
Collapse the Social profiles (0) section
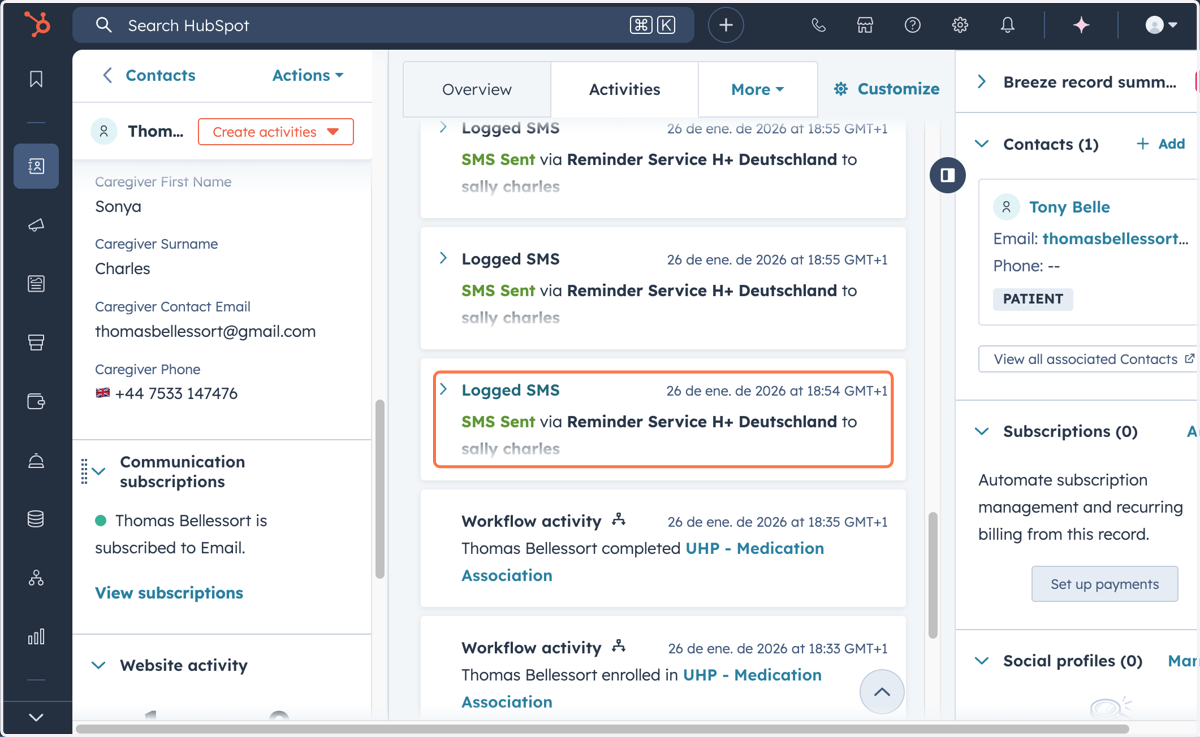pos(982,661)
